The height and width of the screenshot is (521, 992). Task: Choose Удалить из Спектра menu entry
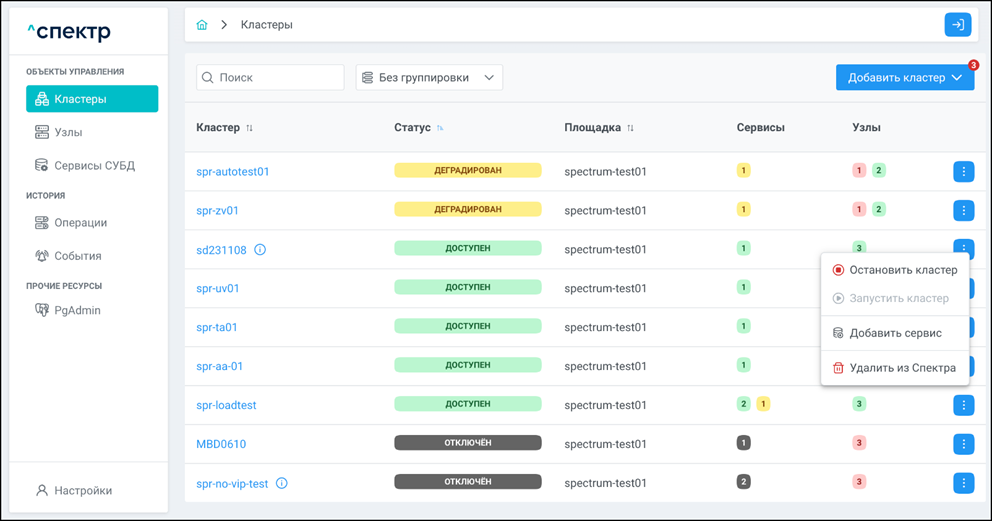pyautogui.click(x=895, y=368)
